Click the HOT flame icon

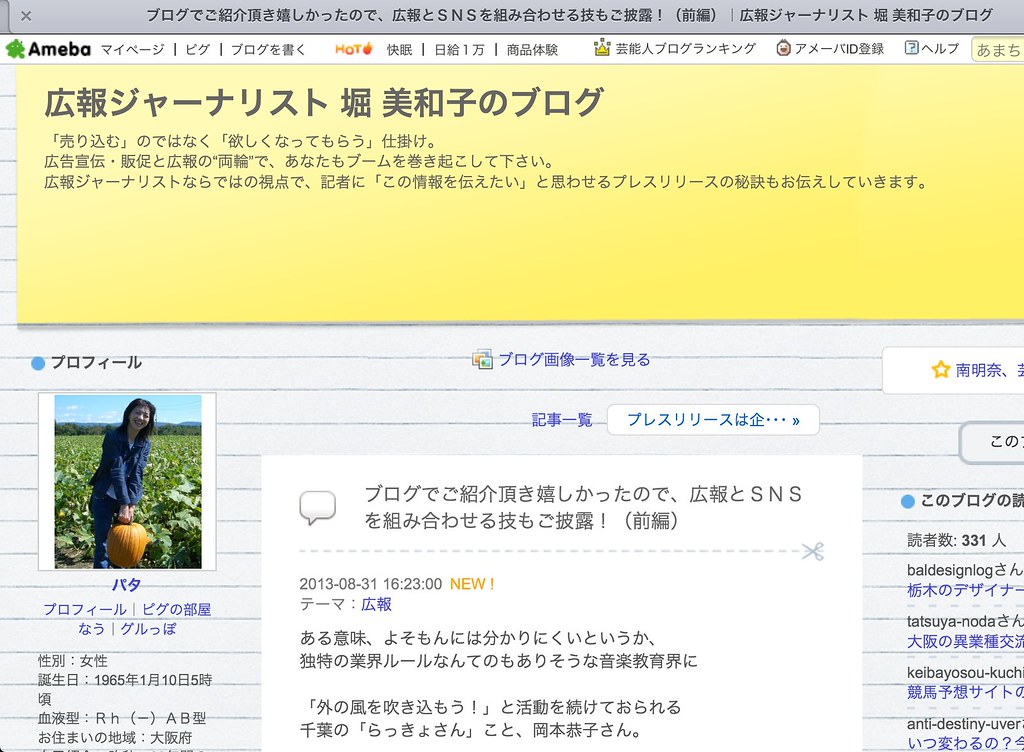(353, 49)
